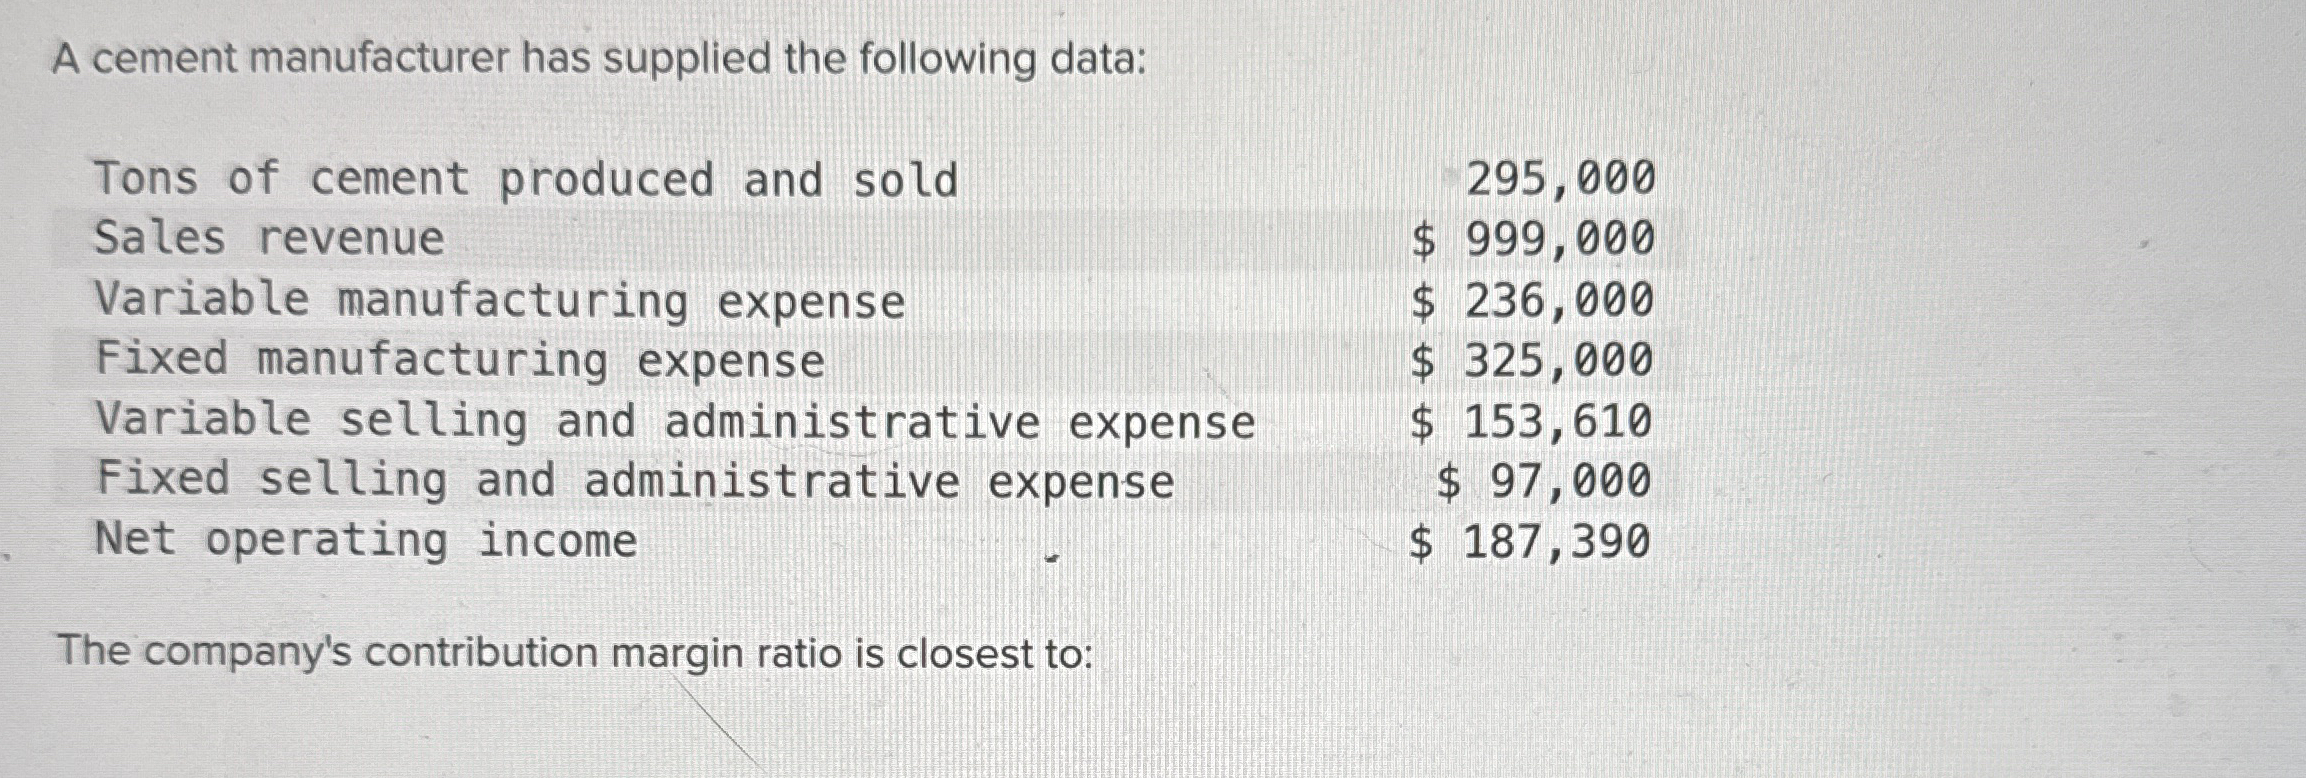This screenshot has width=2306, height=778.
Task: Click 'Fixed selling and administrative expense' label
Action: coord(635,480)
